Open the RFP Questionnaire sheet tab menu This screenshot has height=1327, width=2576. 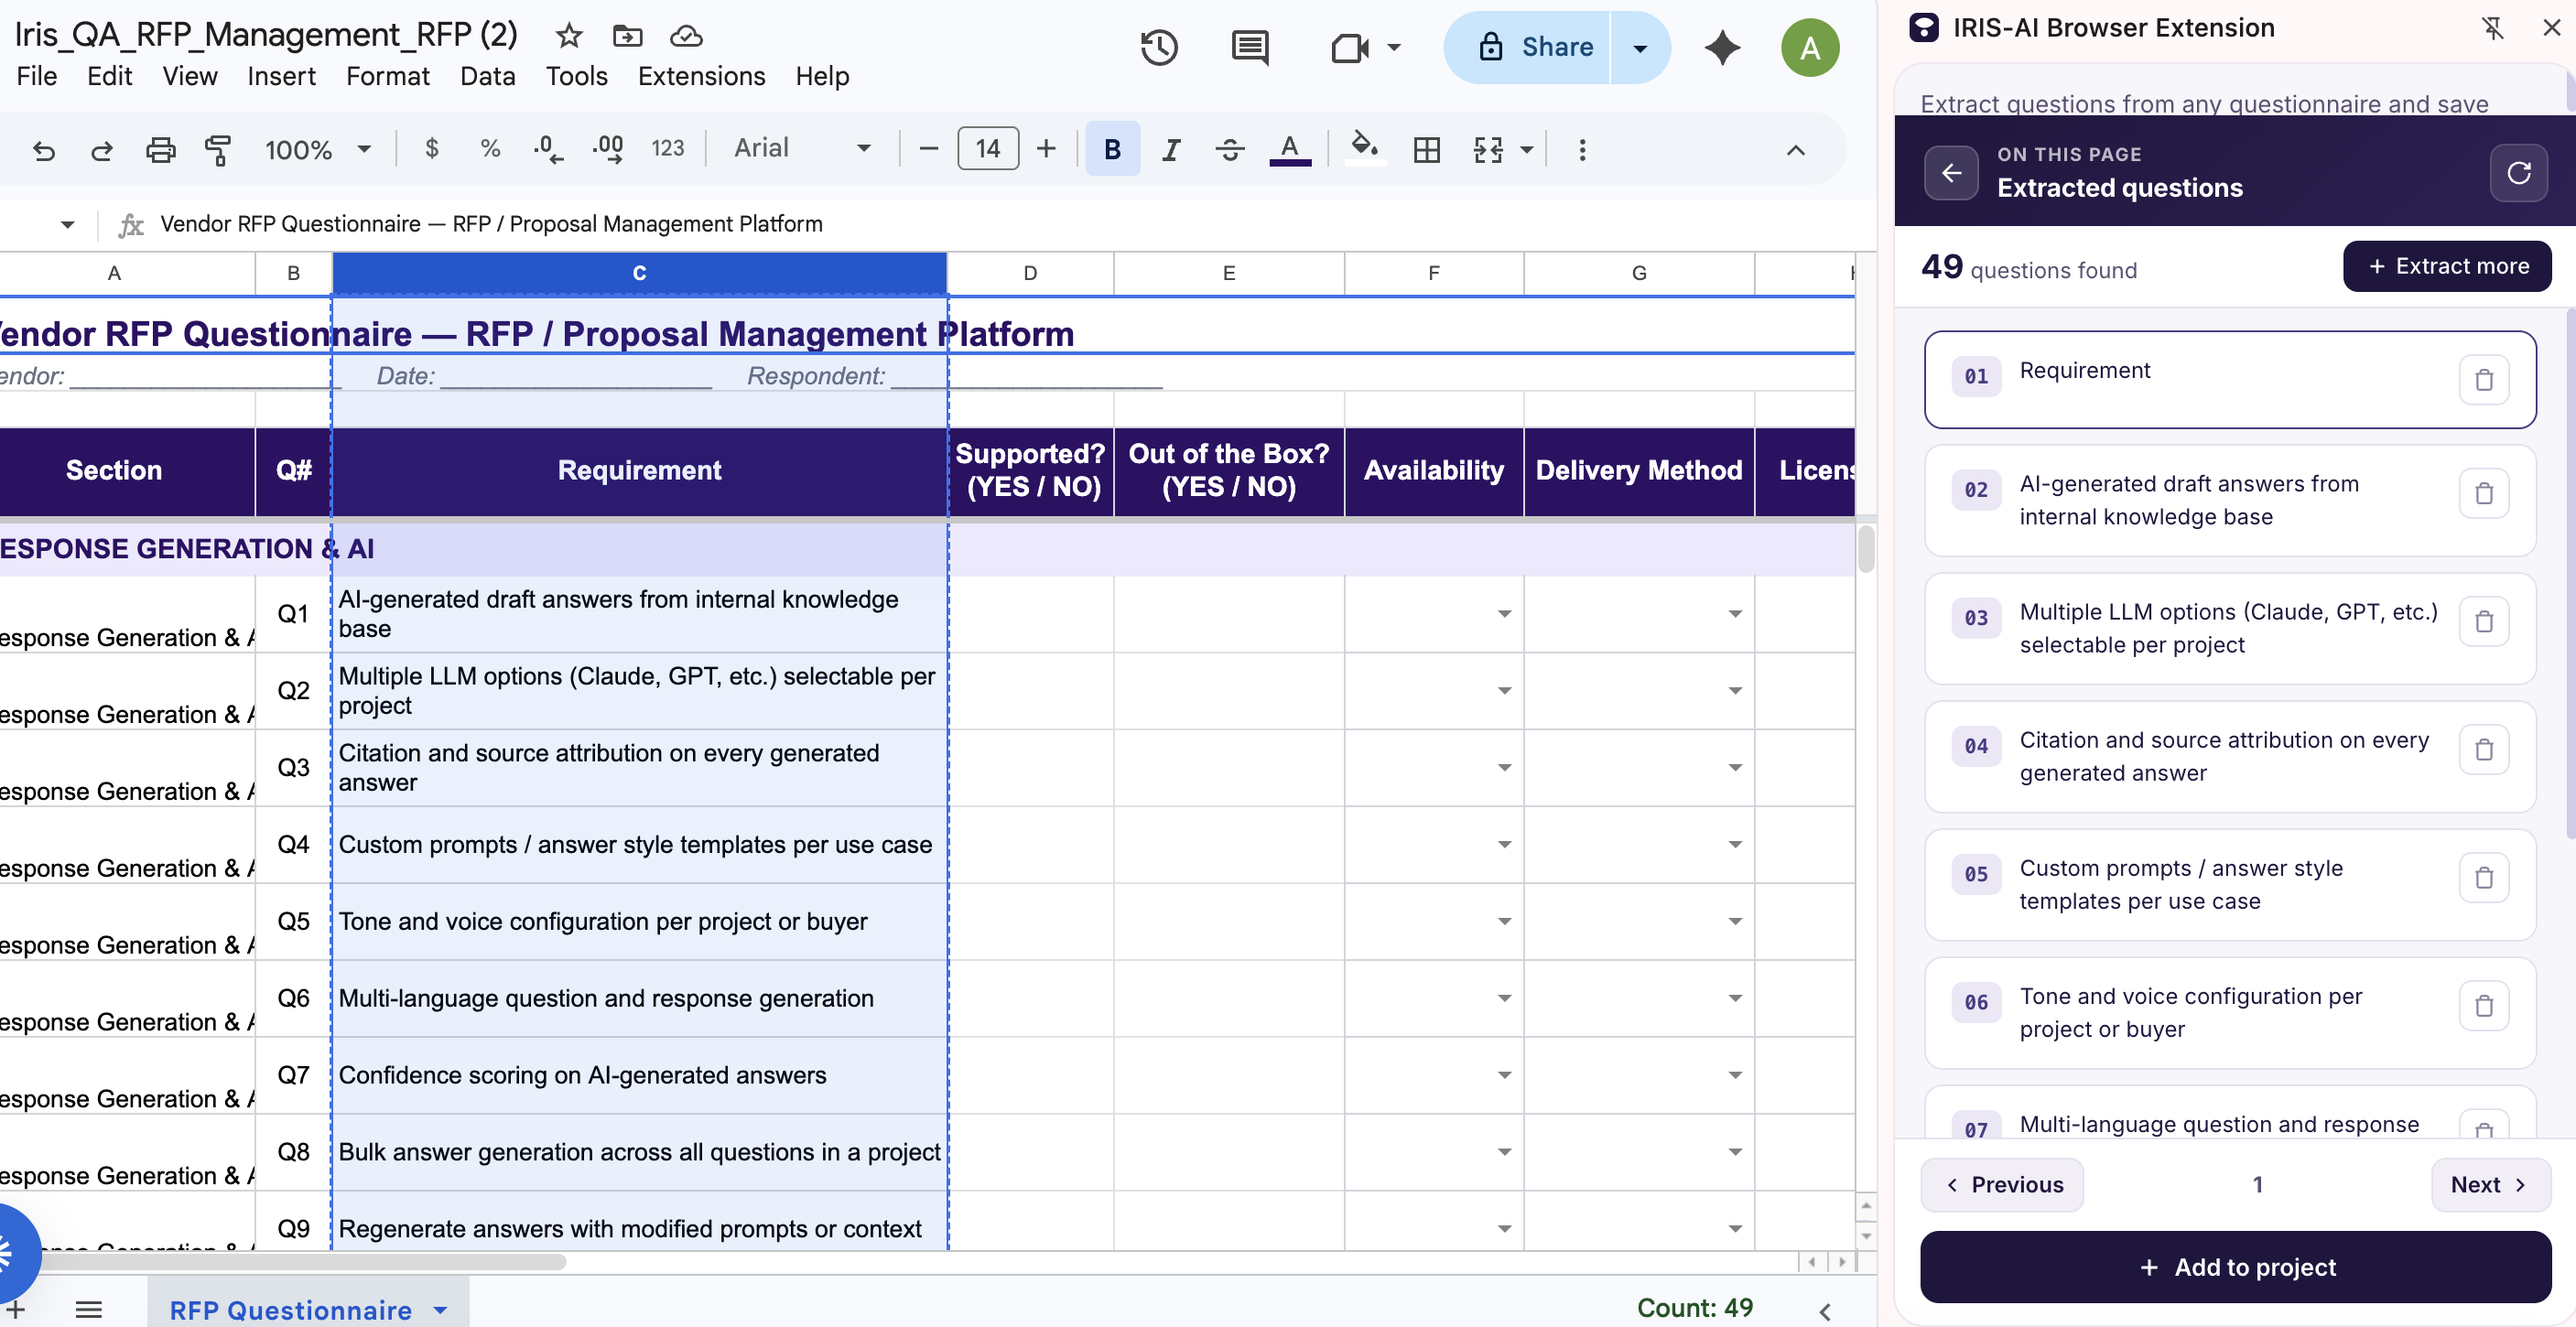point(441,1310)
